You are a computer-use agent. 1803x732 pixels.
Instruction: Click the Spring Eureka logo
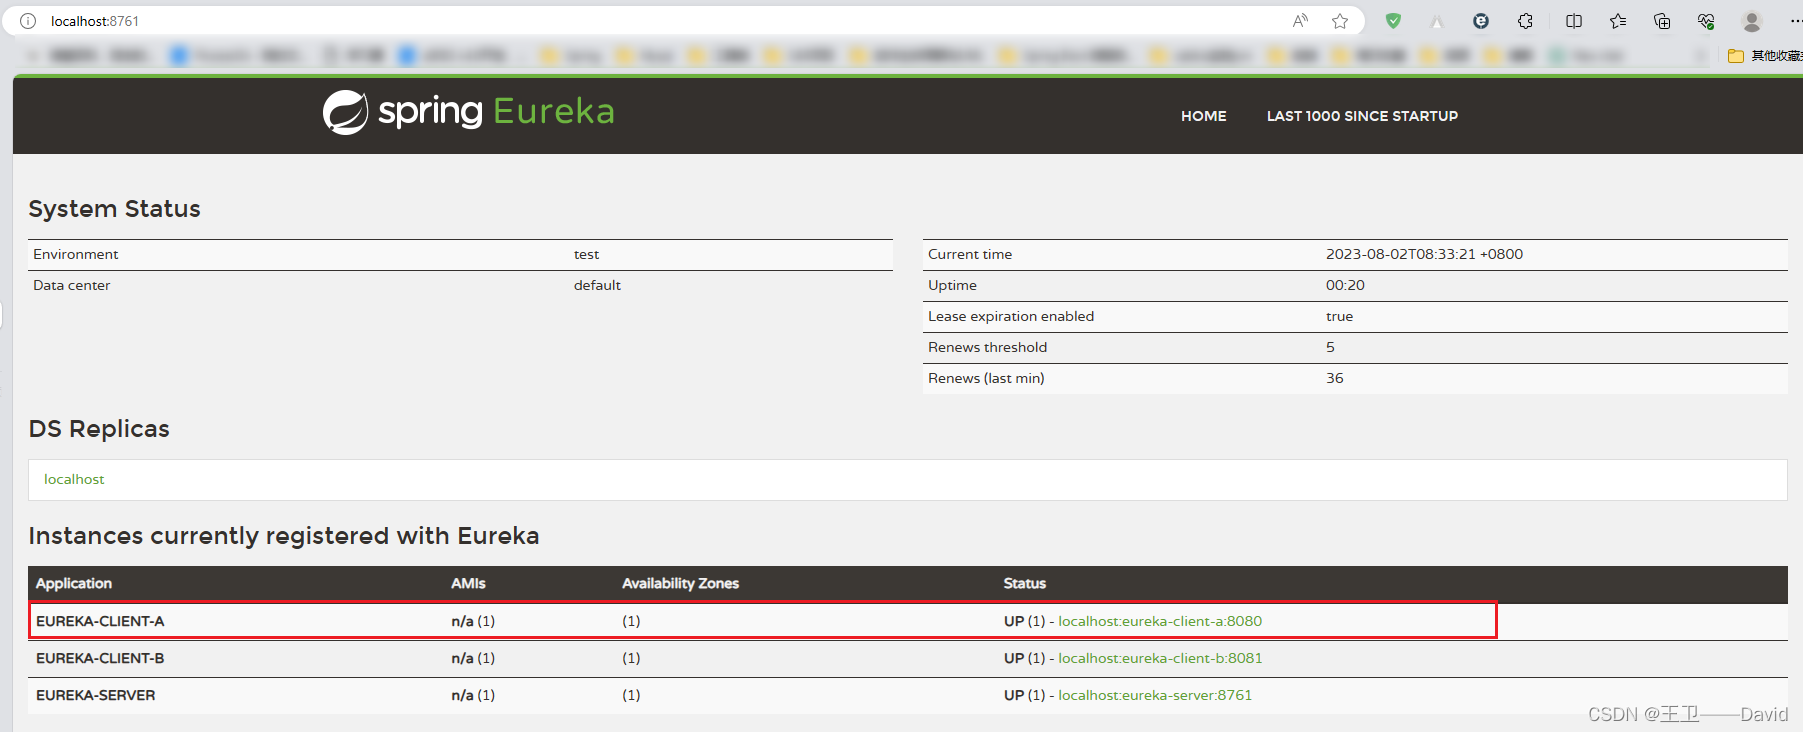(468, 112)
